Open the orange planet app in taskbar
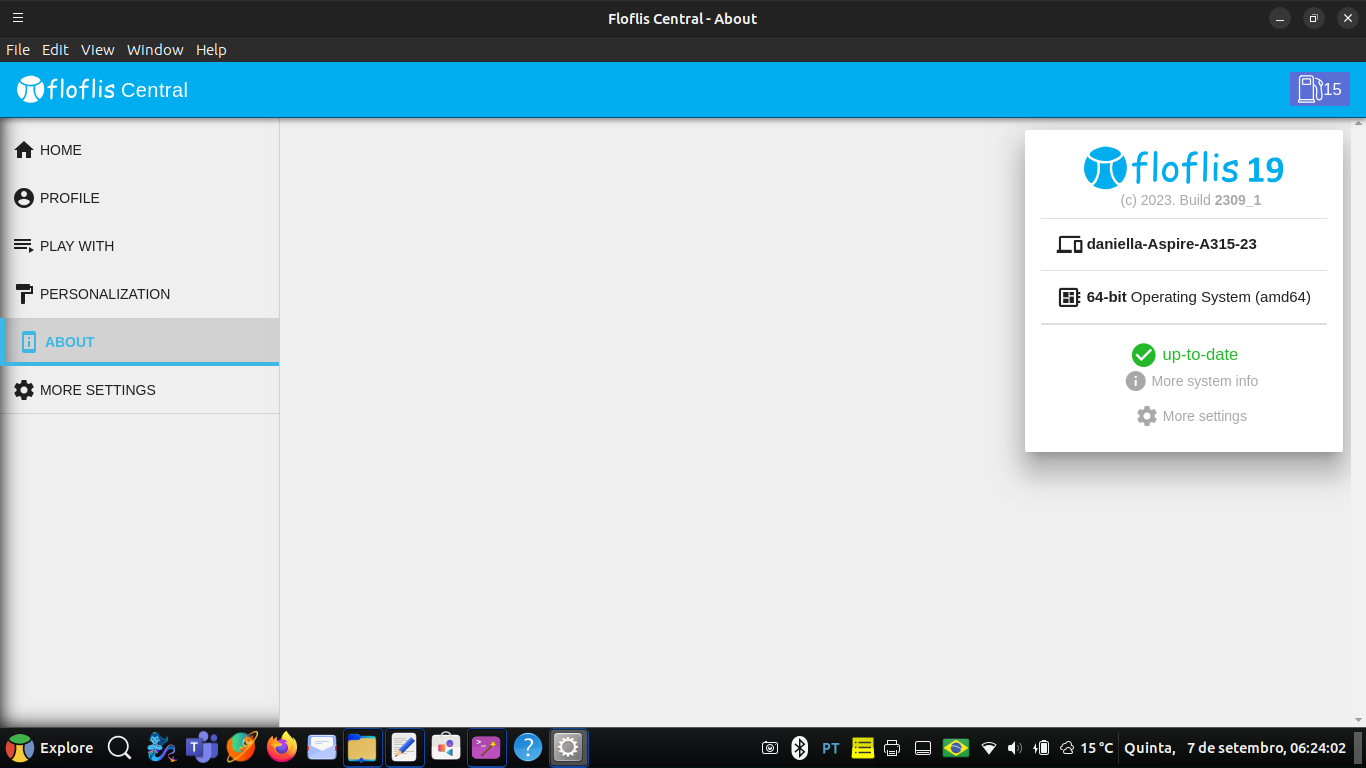Viewport: 1366px width, 768px height. 242,747
